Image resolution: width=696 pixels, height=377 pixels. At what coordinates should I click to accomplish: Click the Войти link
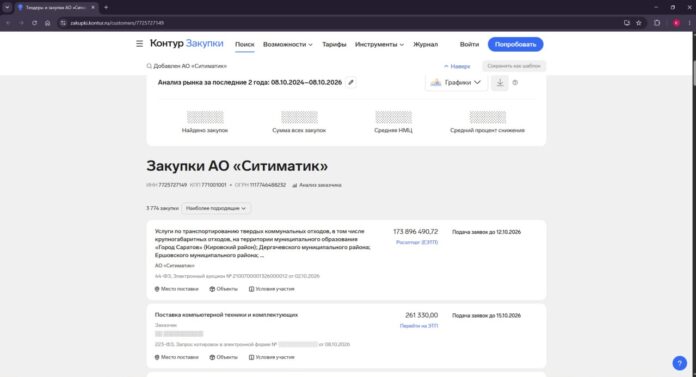point(469,44)
